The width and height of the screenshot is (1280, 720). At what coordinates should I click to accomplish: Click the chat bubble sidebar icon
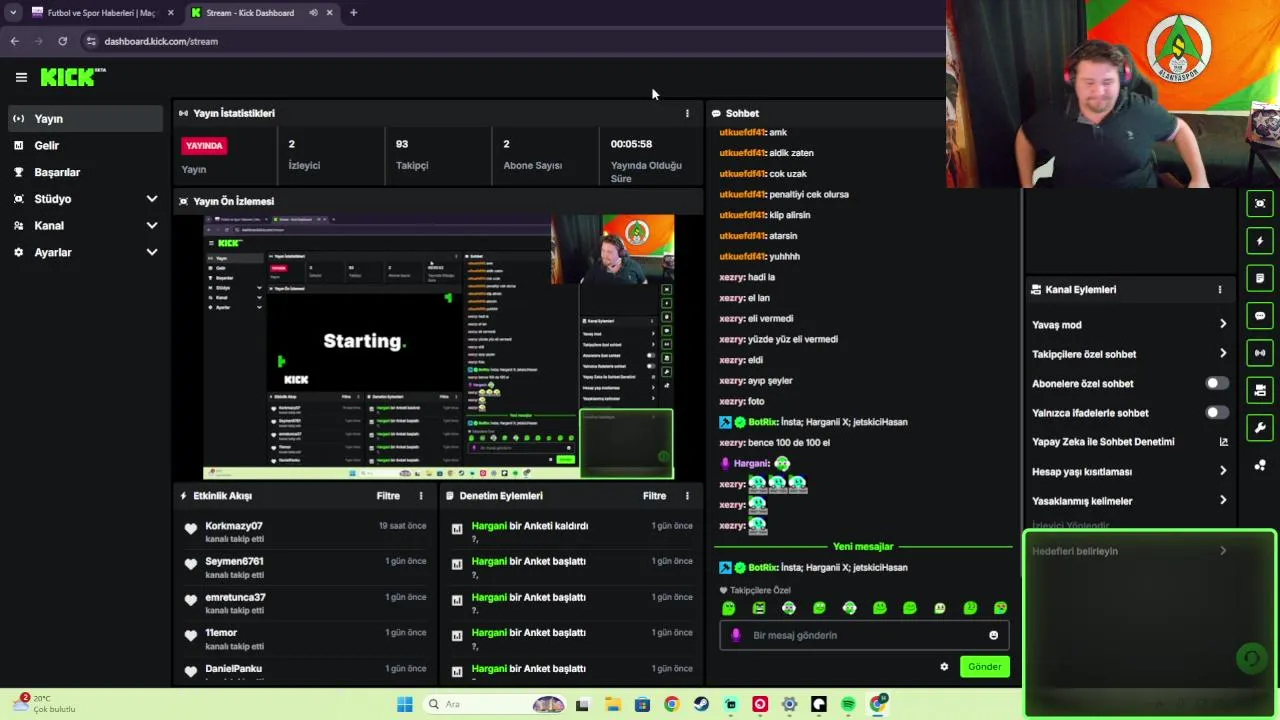[1260, 316]
